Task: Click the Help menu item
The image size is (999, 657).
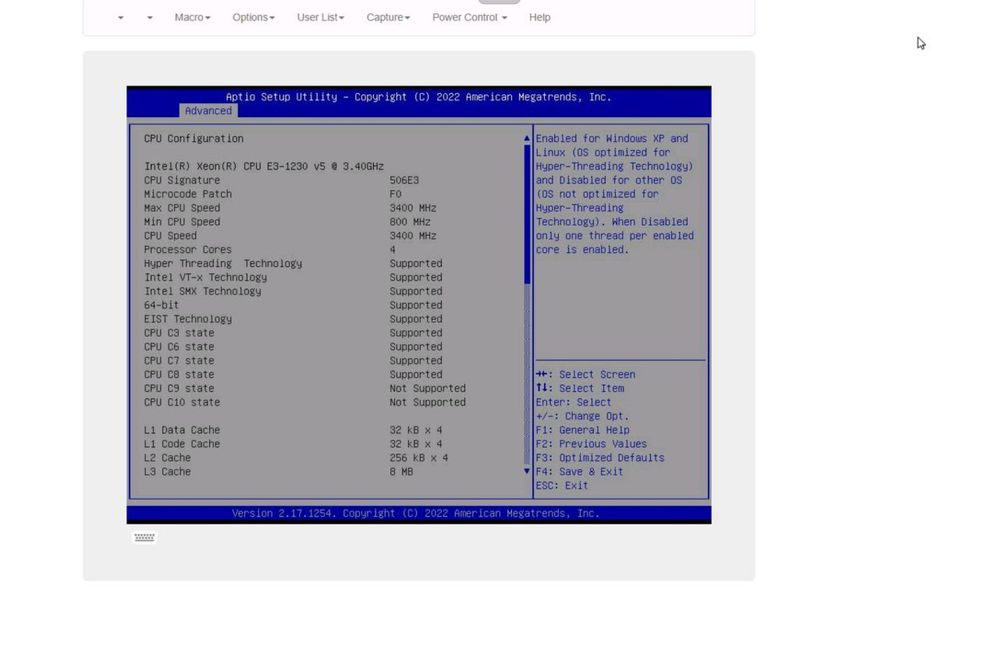Action: 540,17
